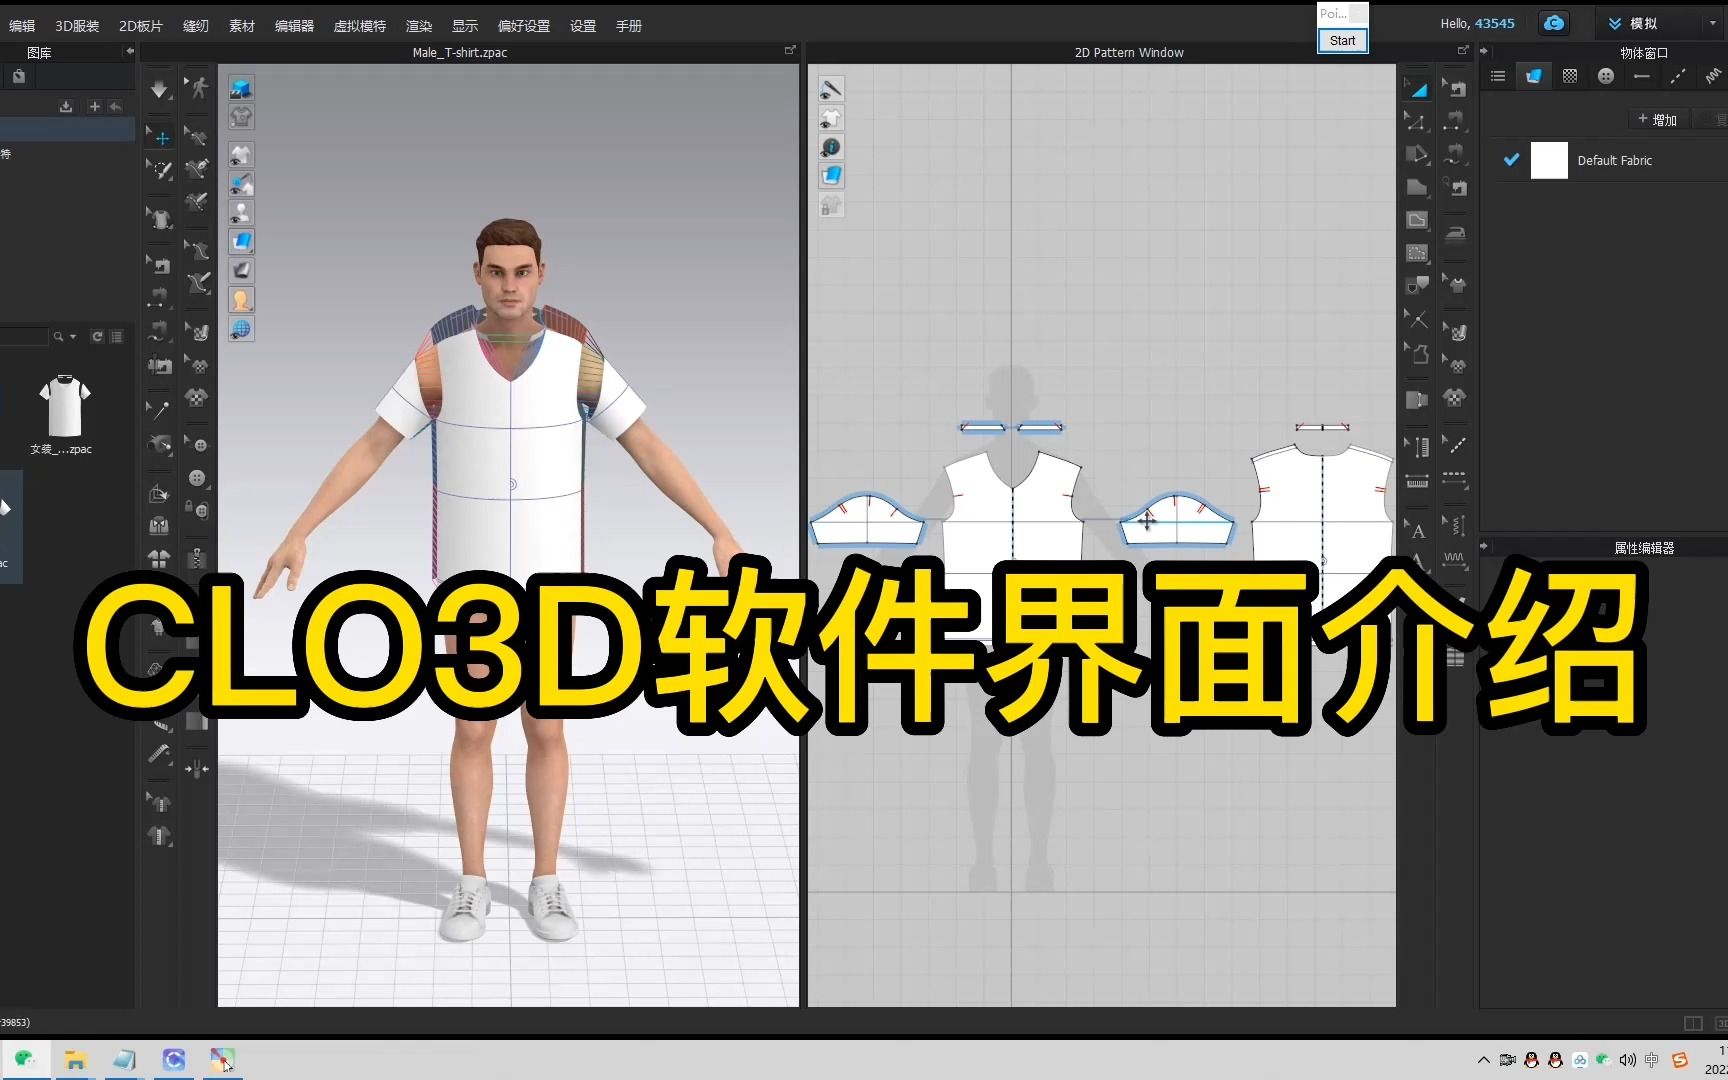Toggle Show 2D Pattern shirt icon
Screen dimensions: 1728x1080
(x=831, y=118)
